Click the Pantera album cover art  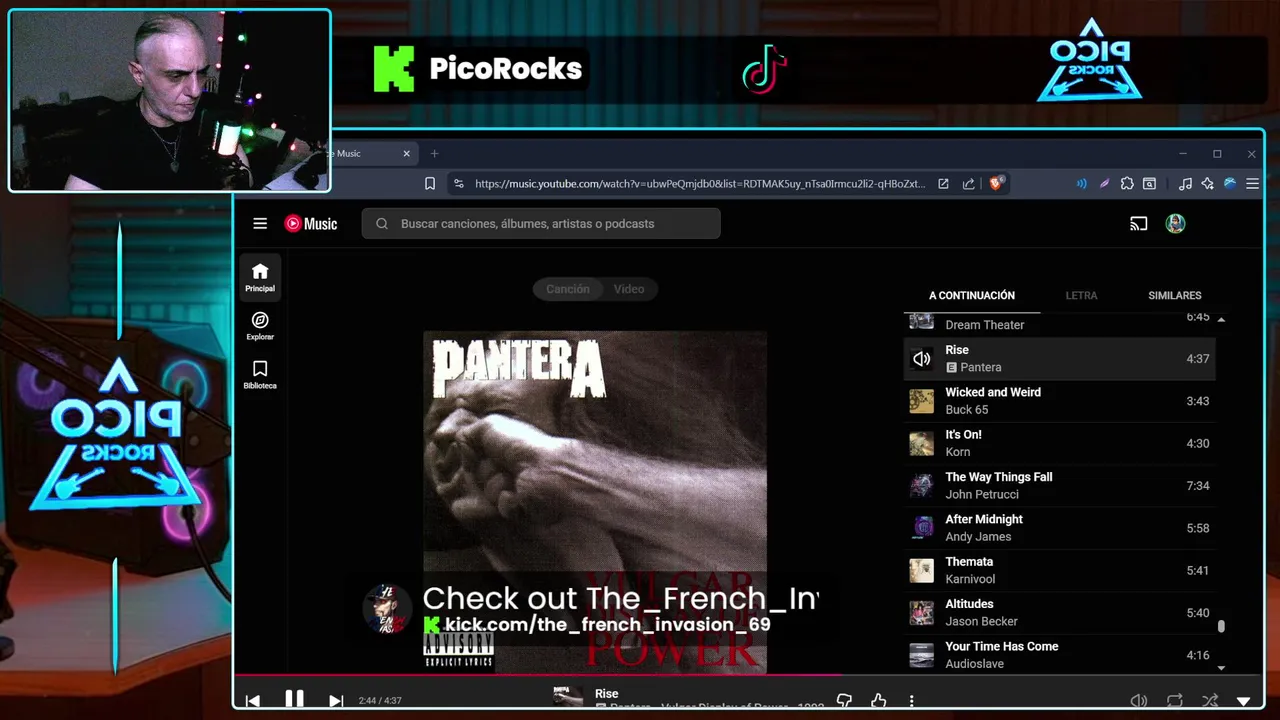[x=595, y=500]
